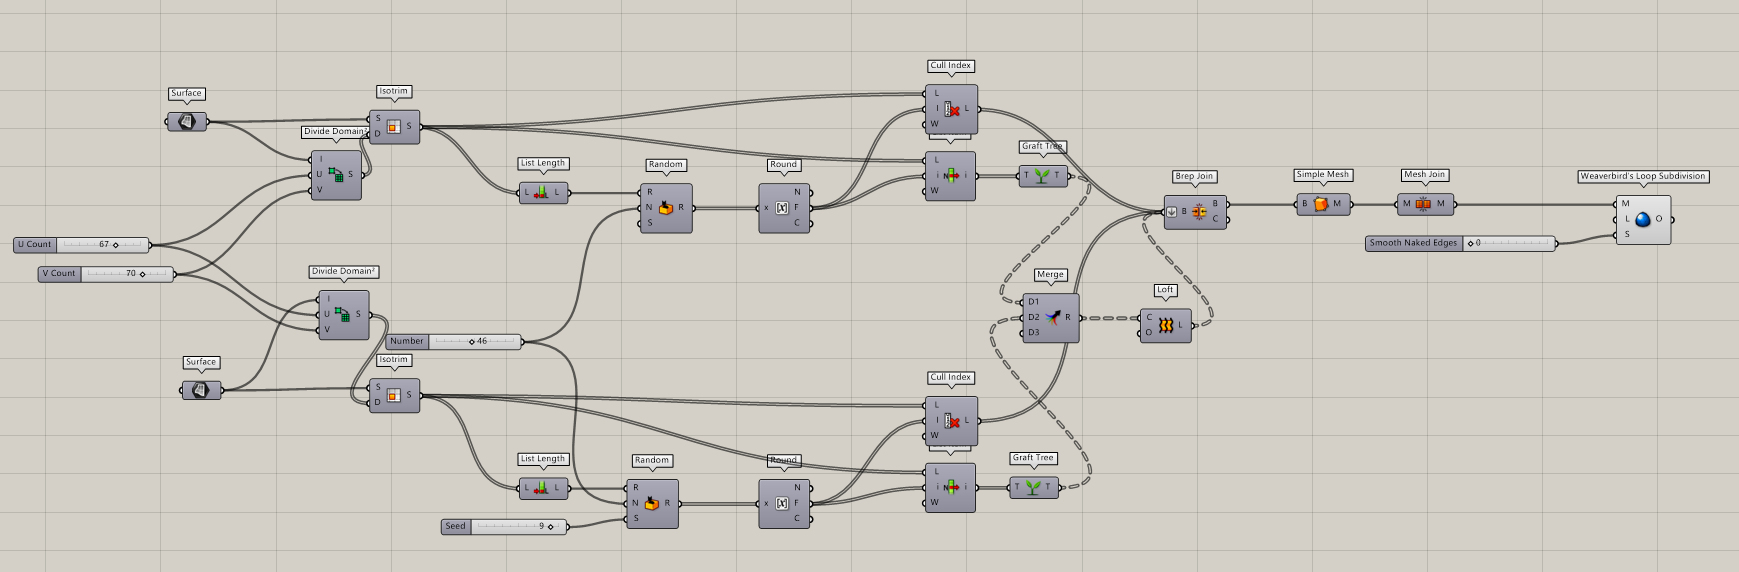Click the V Count slider track

pos(127,274)
